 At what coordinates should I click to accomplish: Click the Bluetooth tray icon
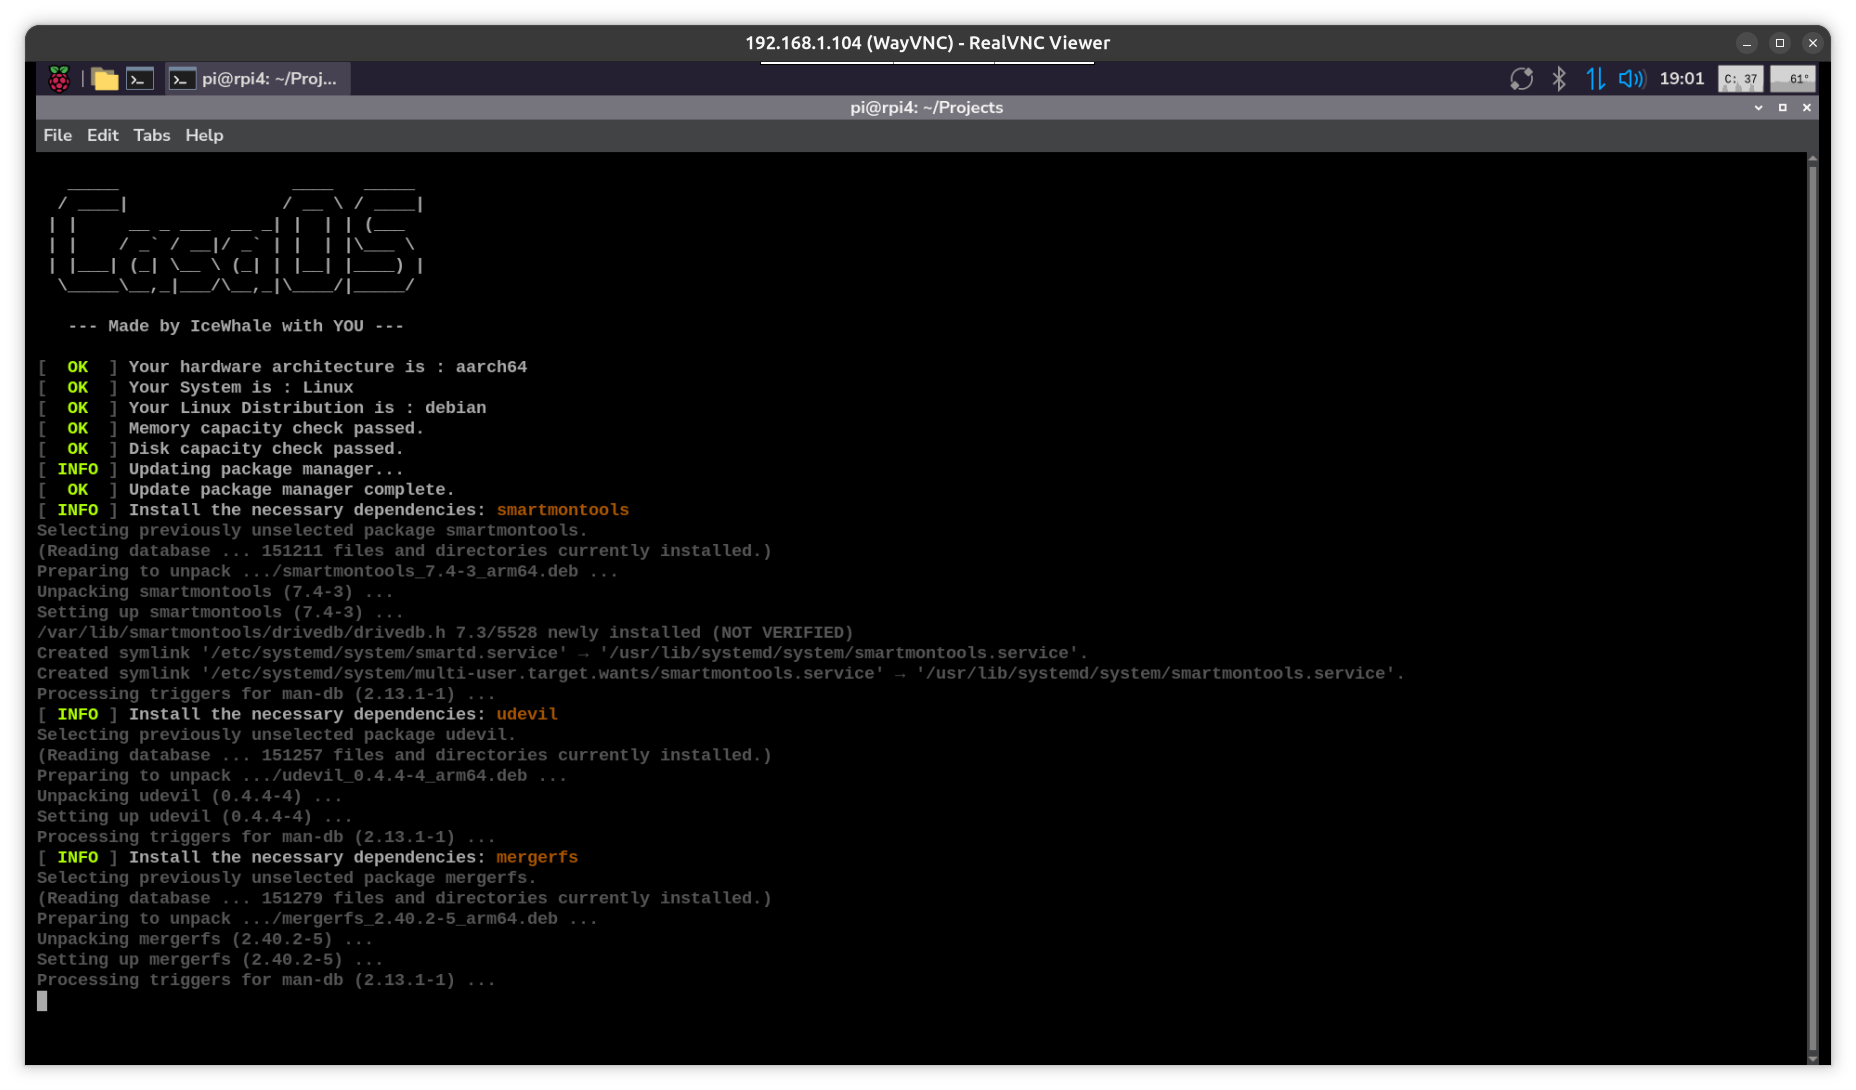click(1558, 79)
